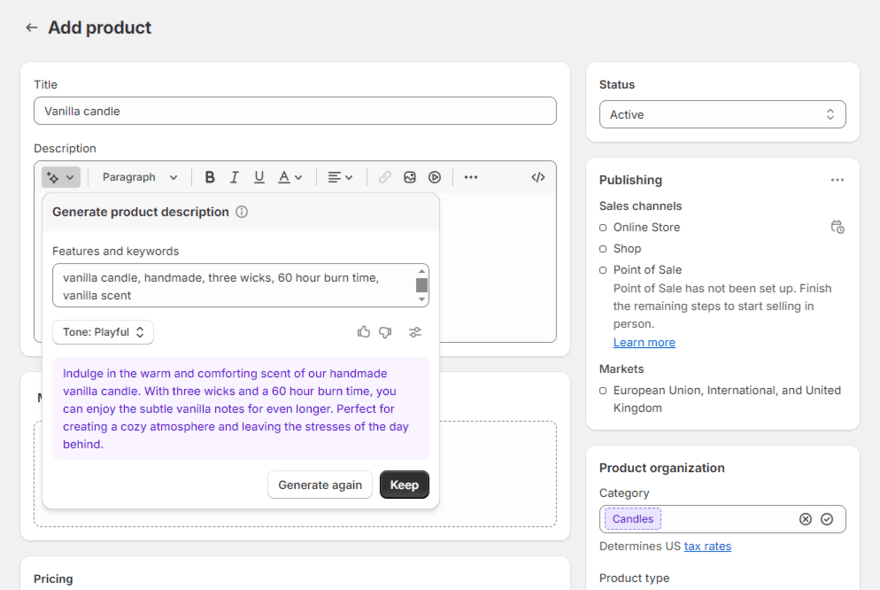Apply italic formatting

point(233,177)
